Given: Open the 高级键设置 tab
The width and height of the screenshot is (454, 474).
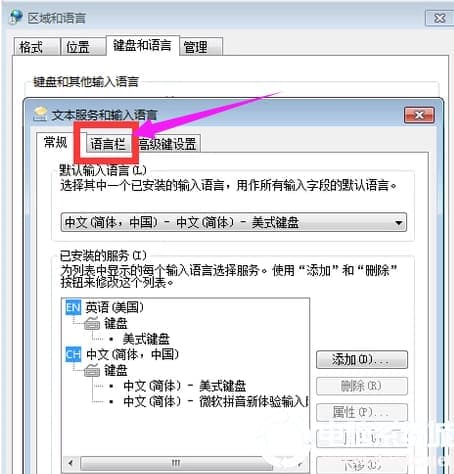Looking at the screenshot, I should point(167,144).
